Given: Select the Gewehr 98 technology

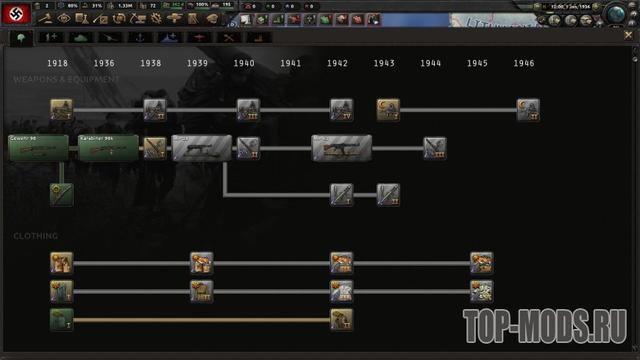Looking at the screenshot, I should point(38,148).
